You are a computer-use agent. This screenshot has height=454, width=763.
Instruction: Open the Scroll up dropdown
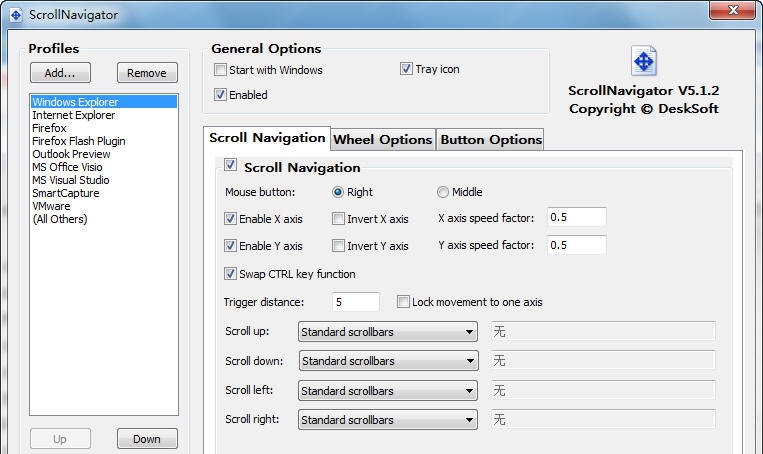click(x=388, y=332)
